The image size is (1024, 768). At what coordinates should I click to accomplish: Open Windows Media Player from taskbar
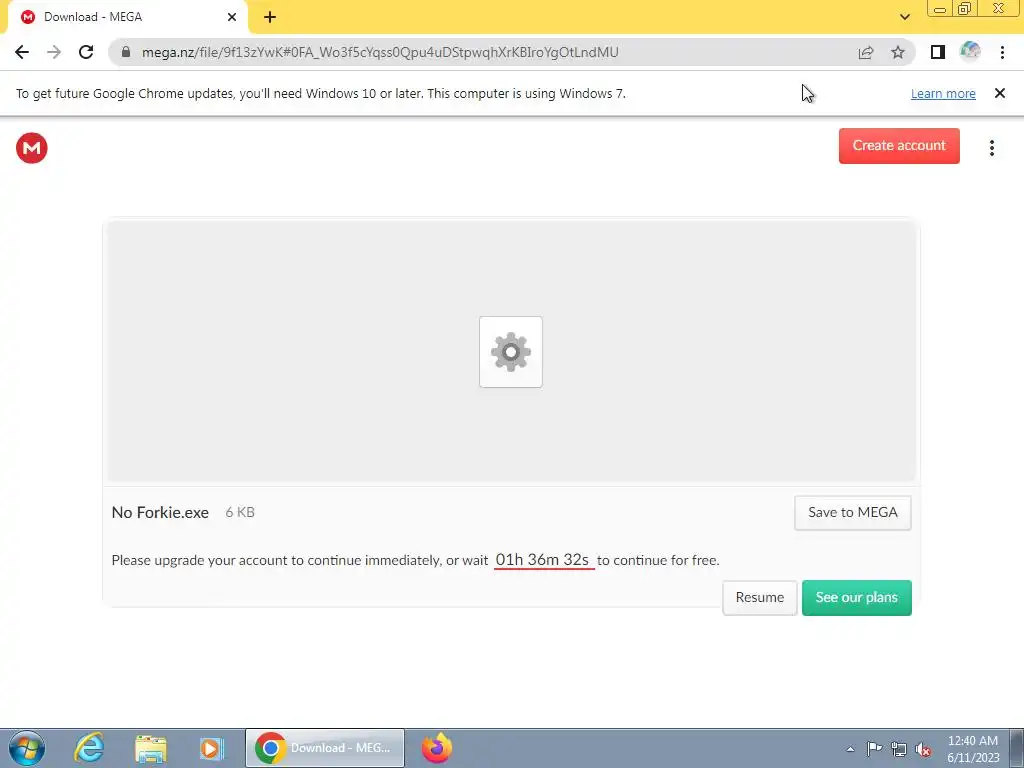[x=211, y=748]
